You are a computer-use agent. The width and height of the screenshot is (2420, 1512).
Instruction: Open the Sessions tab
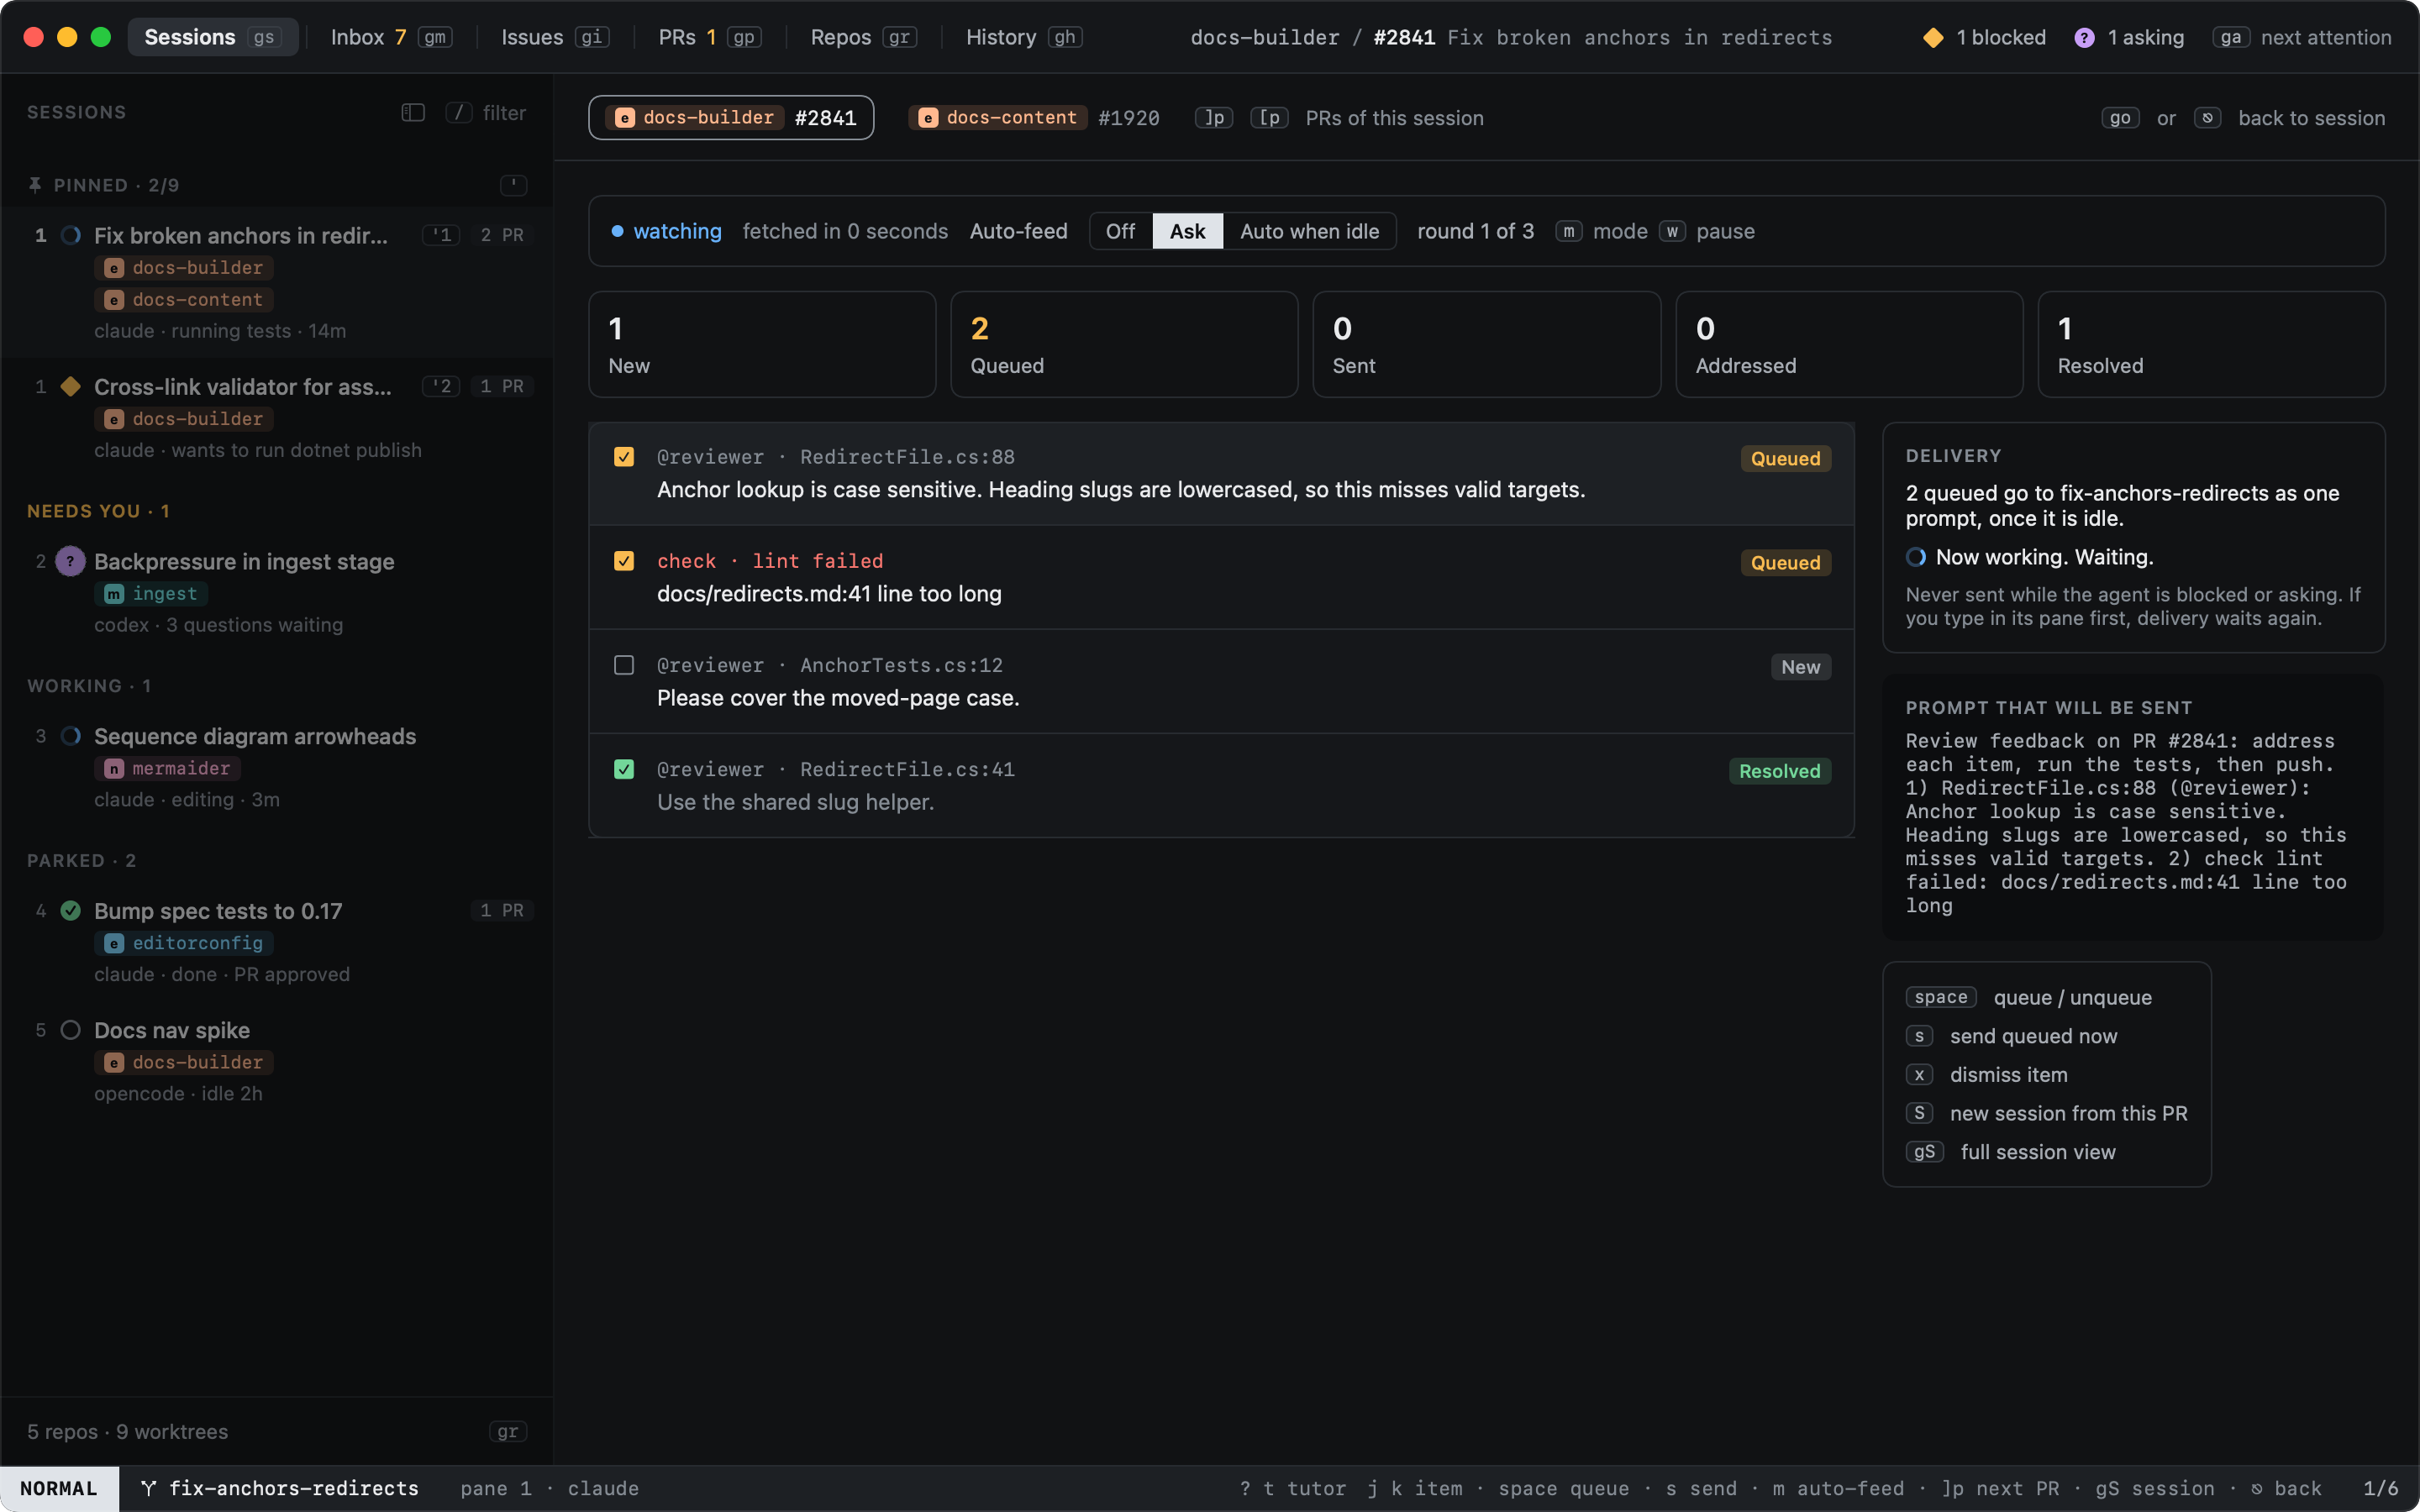pos(212,37)
